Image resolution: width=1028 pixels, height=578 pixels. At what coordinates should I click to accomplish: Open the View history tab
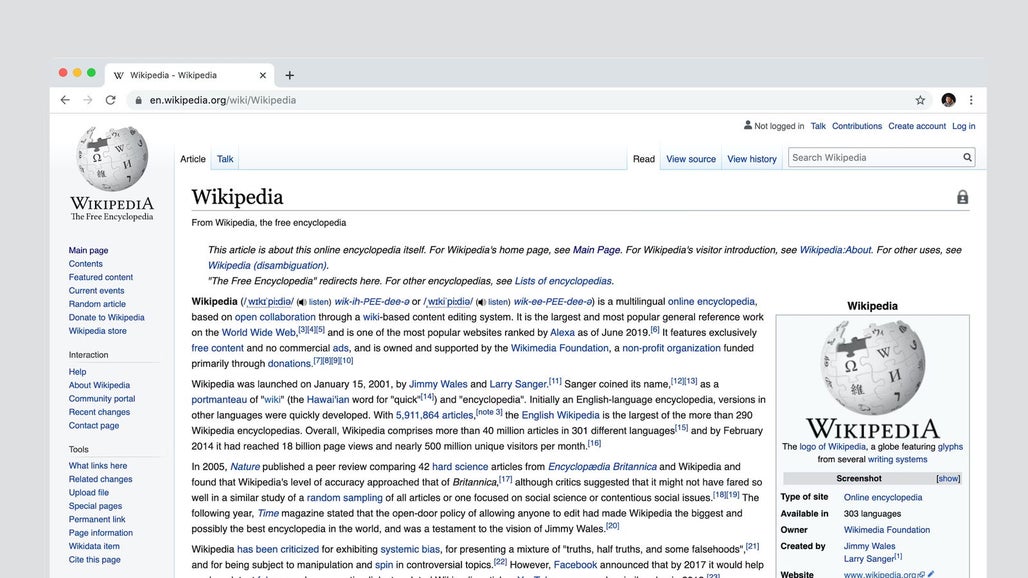(x=751, y=159)
